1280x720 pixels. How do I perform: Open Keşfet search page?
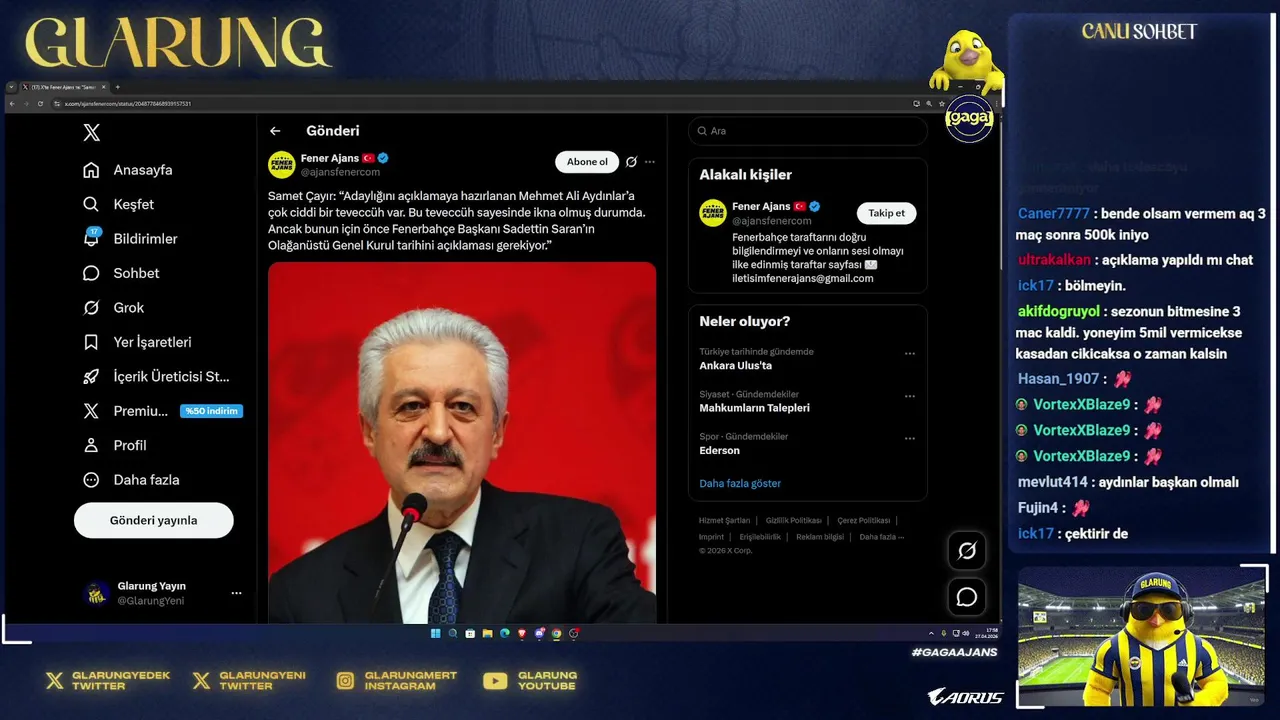[119, 204]
